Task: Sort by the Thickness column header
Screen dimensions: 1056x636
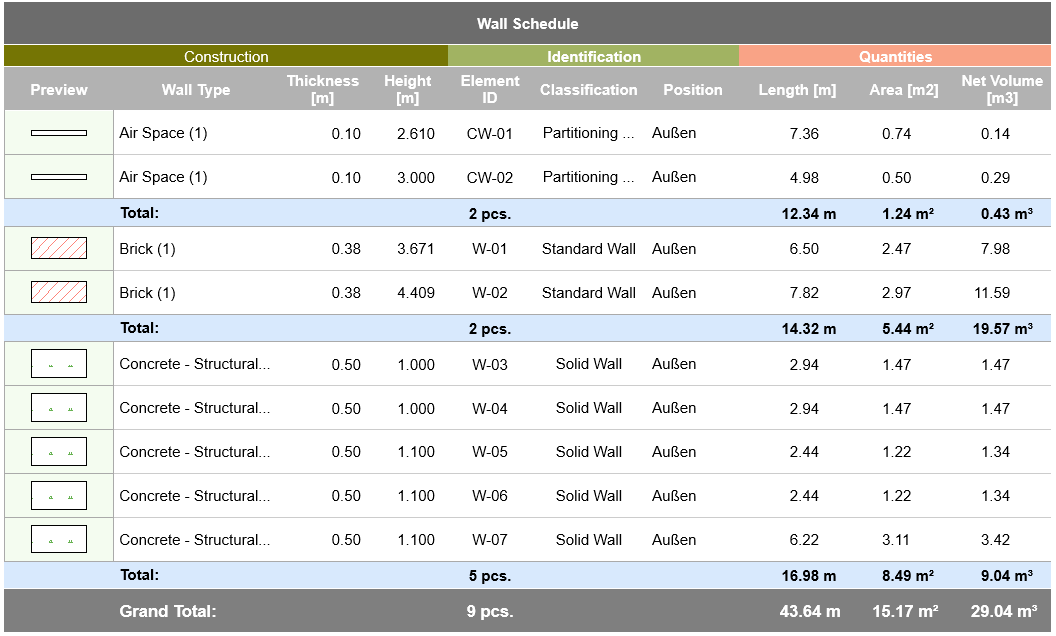Action: (x=320, y=89)
